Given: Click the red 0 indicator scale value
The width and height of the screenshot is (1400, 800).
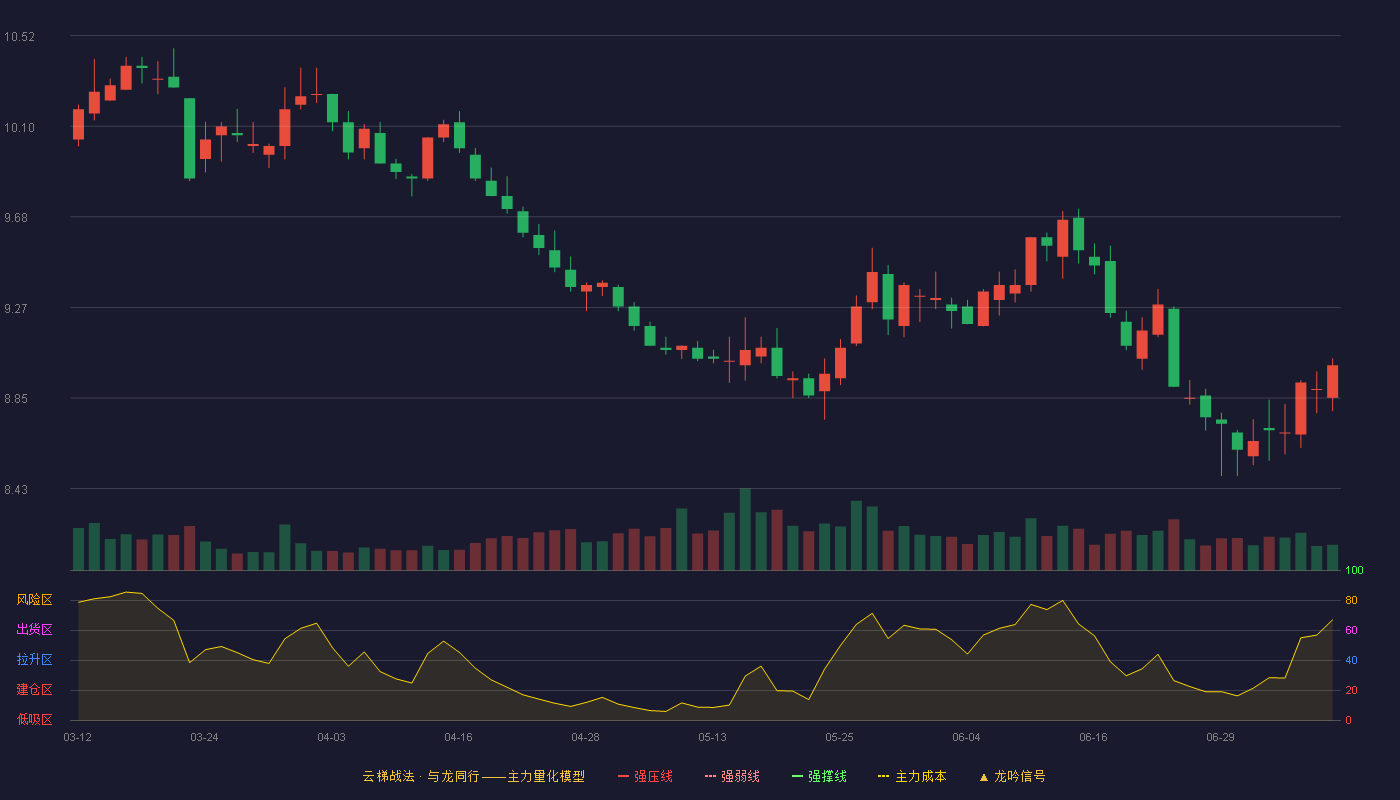Looking at the screenshot, I should (x=1348, y=720).
